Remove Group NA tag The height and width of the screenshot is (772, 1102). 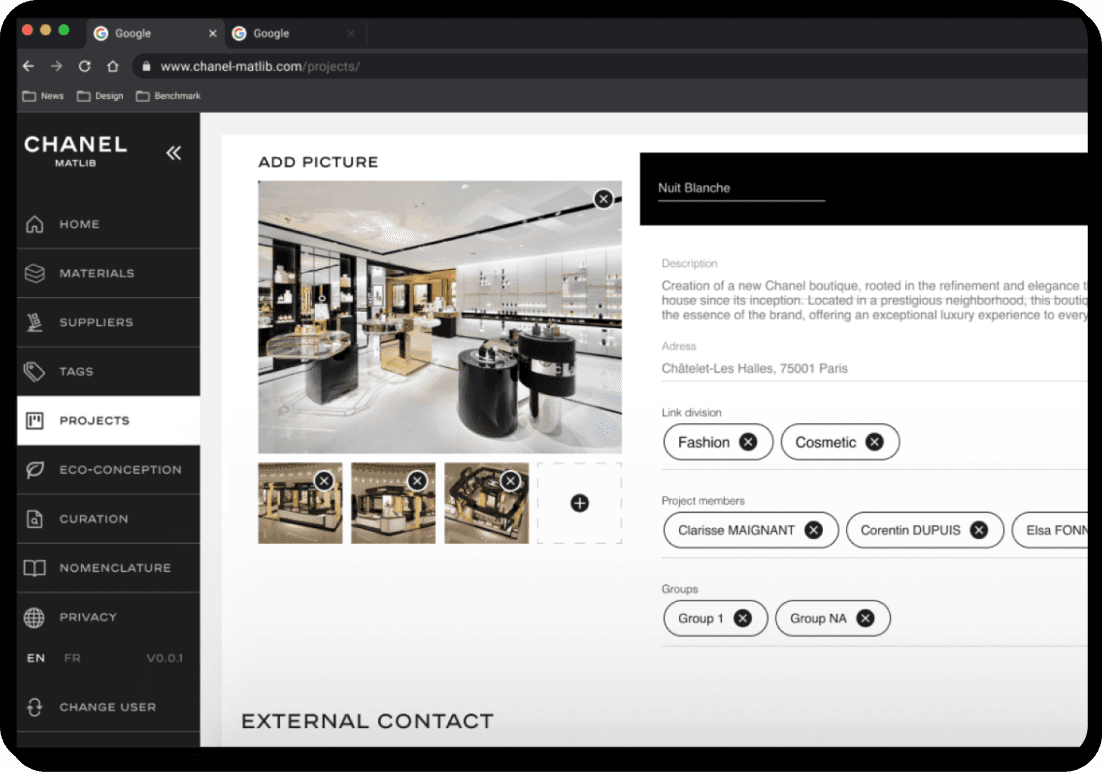[x=865, y=618]
